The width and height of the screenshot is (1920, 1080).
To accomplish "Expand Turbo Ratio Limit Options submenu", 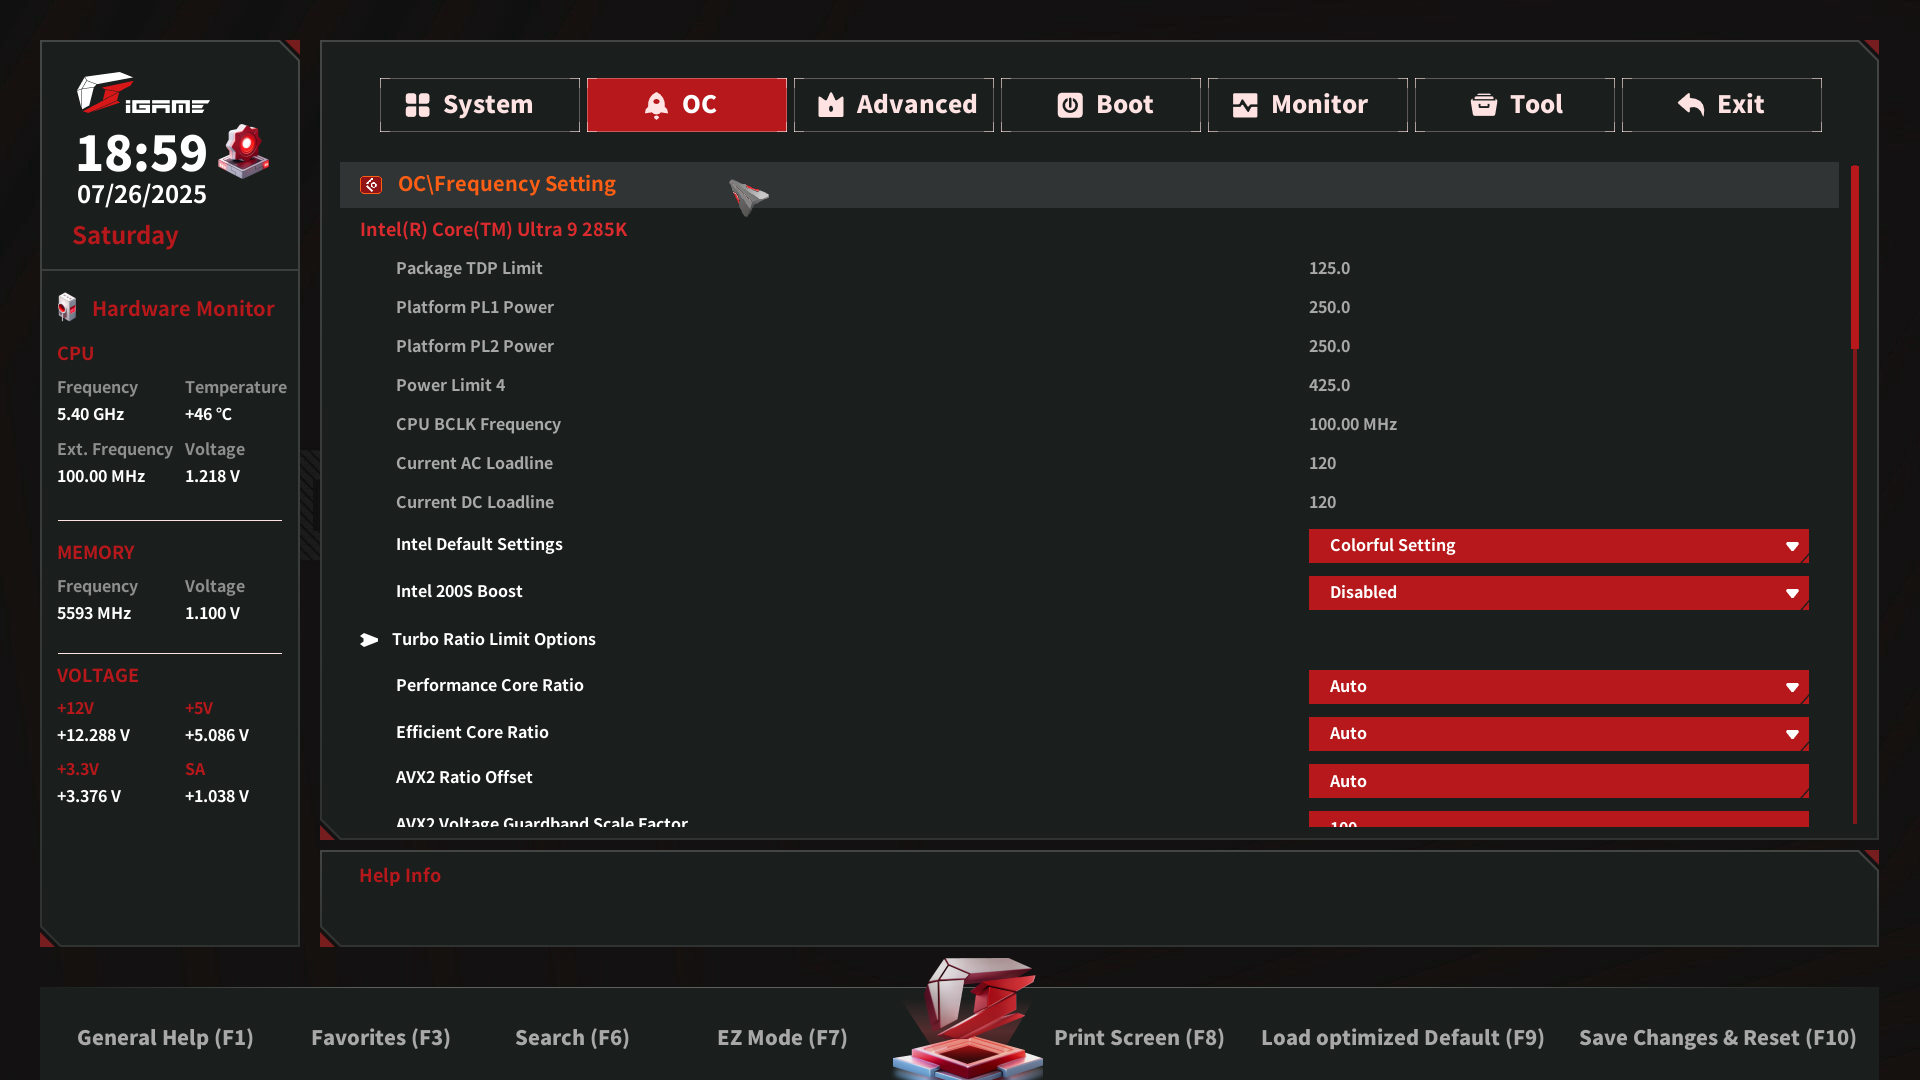I will pyautogui.click(x=493, y=639).
